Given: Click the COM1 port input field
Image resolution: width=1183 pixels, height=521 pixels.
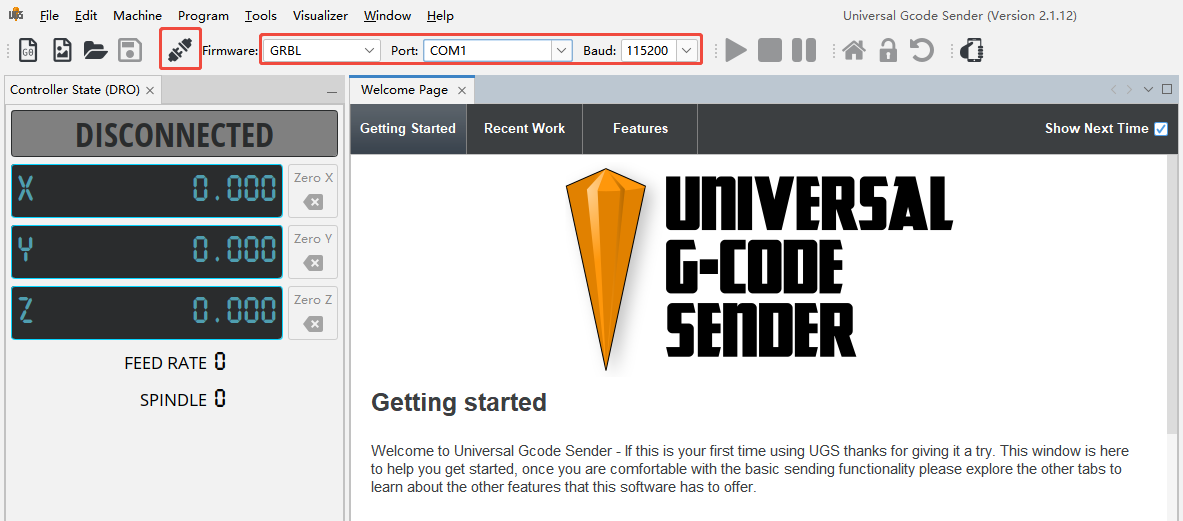Looking at the screenshot, I should 487,51.
